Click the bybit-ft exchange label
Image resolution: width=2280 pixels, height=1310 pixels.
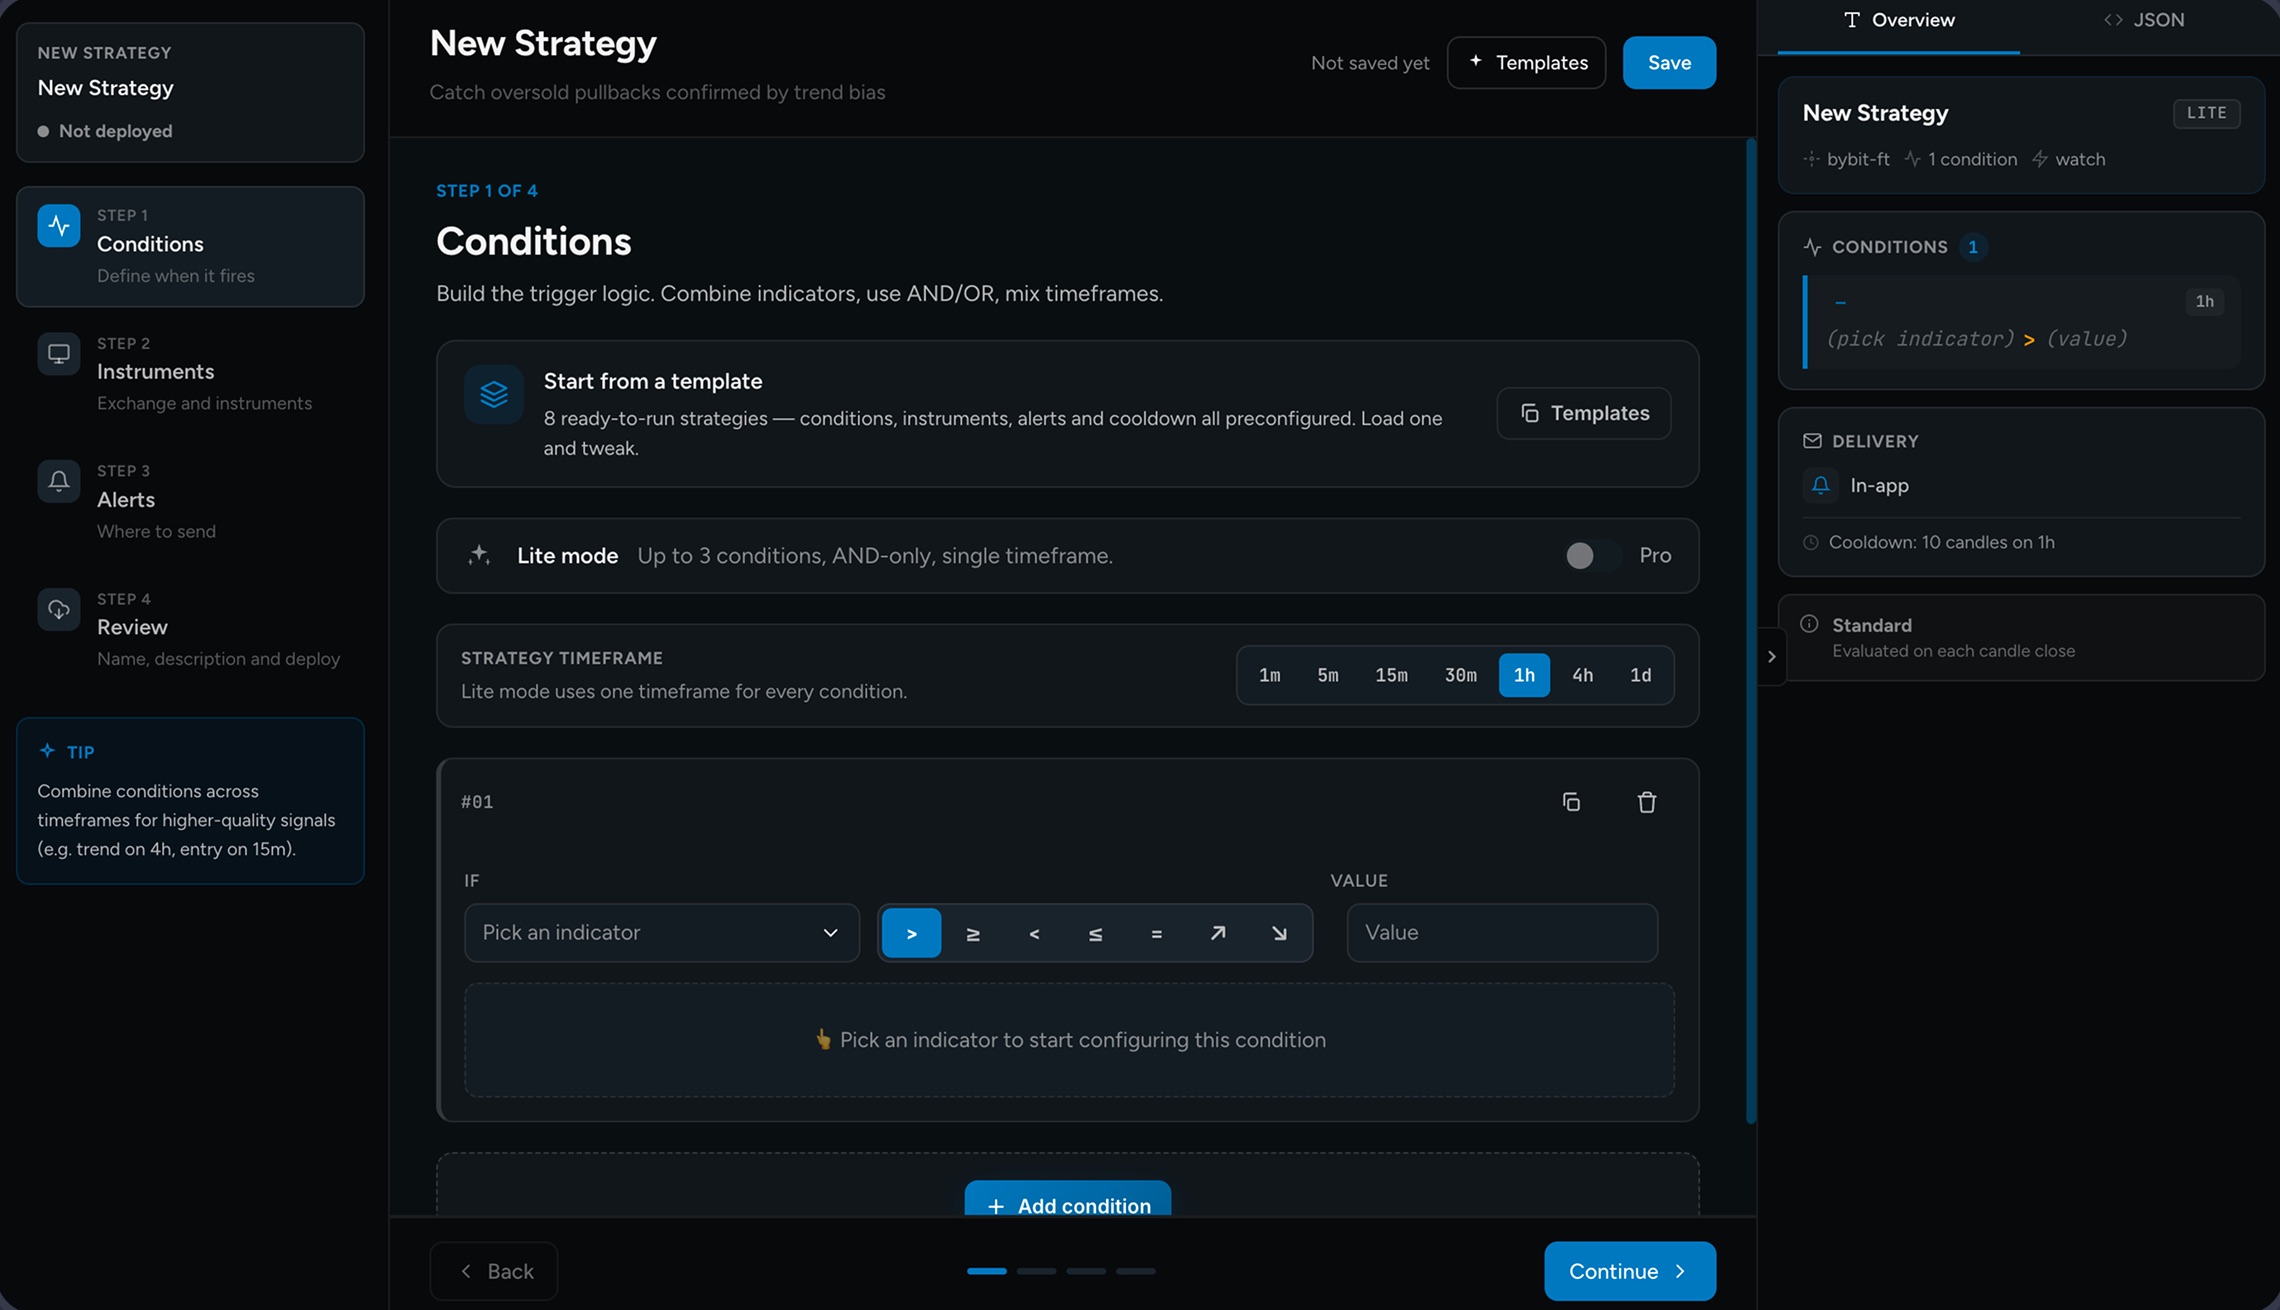click(x=1858, y=159)
